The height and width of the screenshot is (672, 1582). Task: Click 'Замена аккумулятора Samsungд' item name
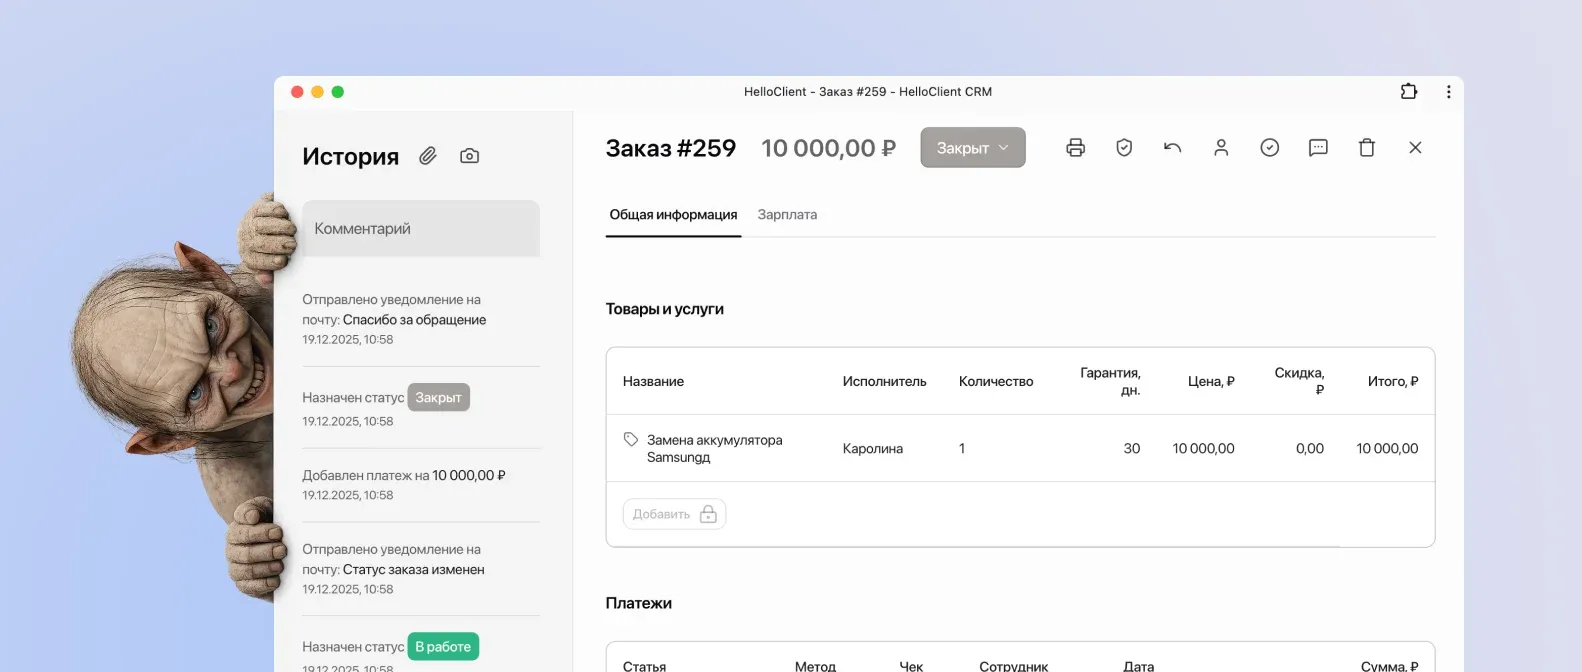coord(714,448)
